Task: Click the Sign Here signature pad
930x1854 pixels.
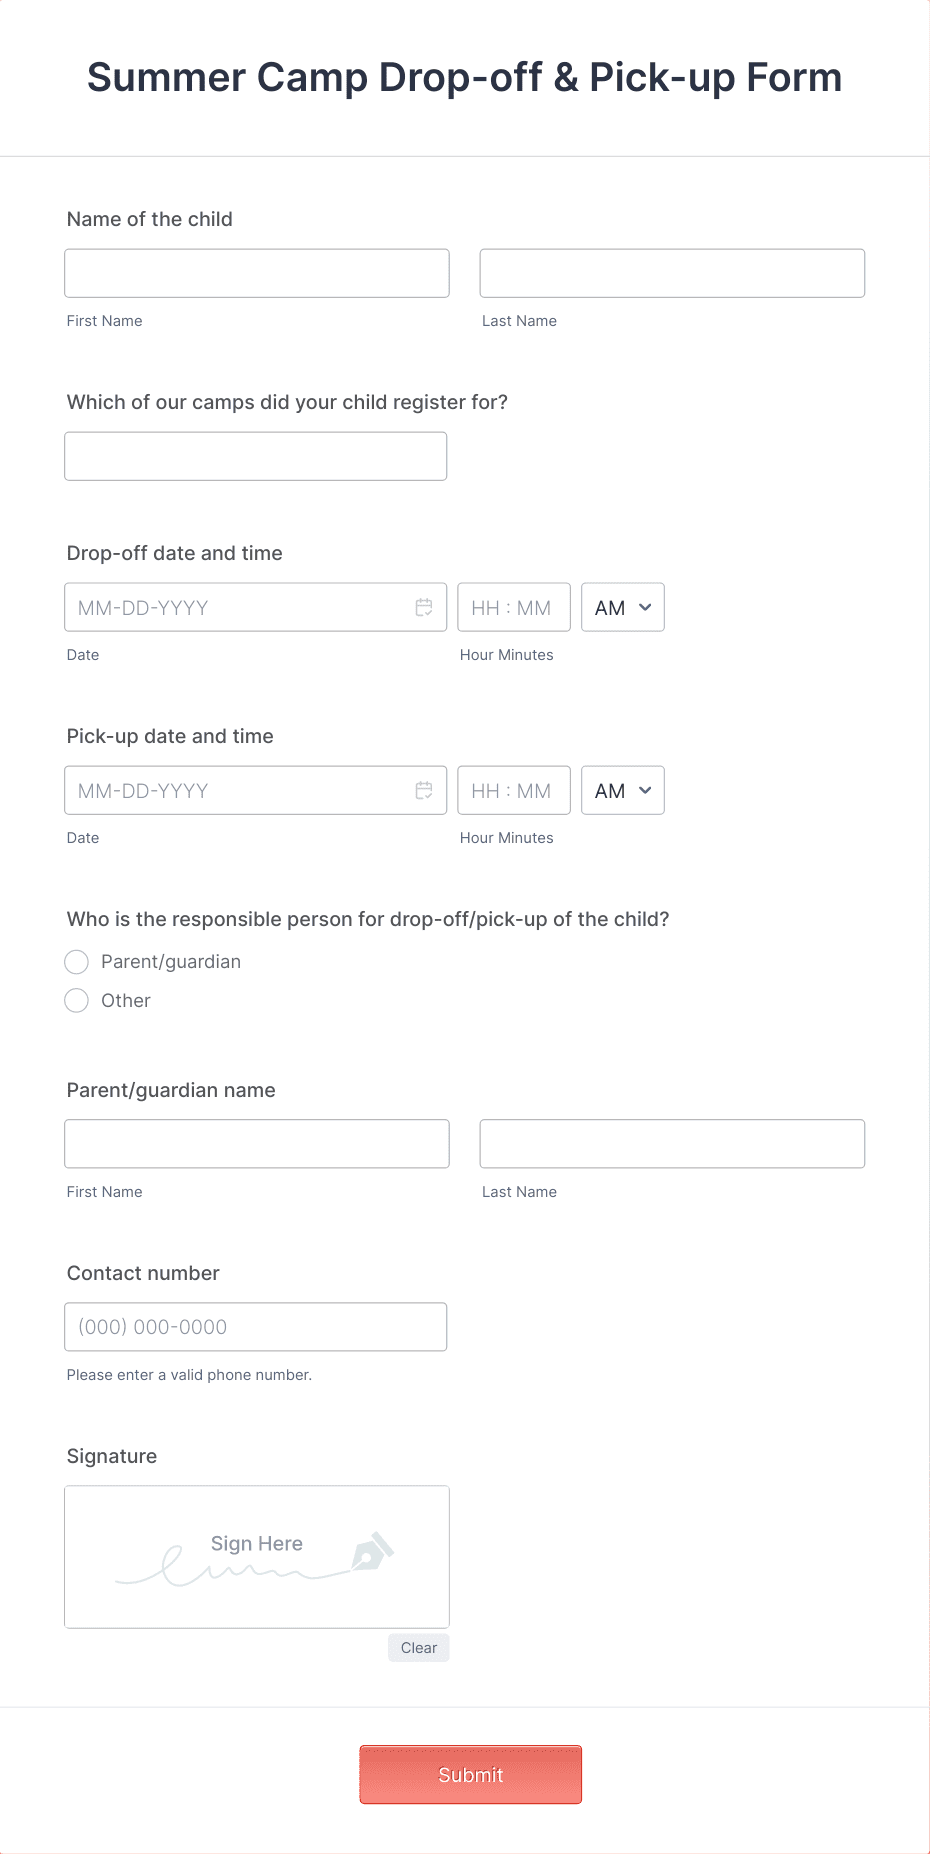Action: tap(257, 1557)
